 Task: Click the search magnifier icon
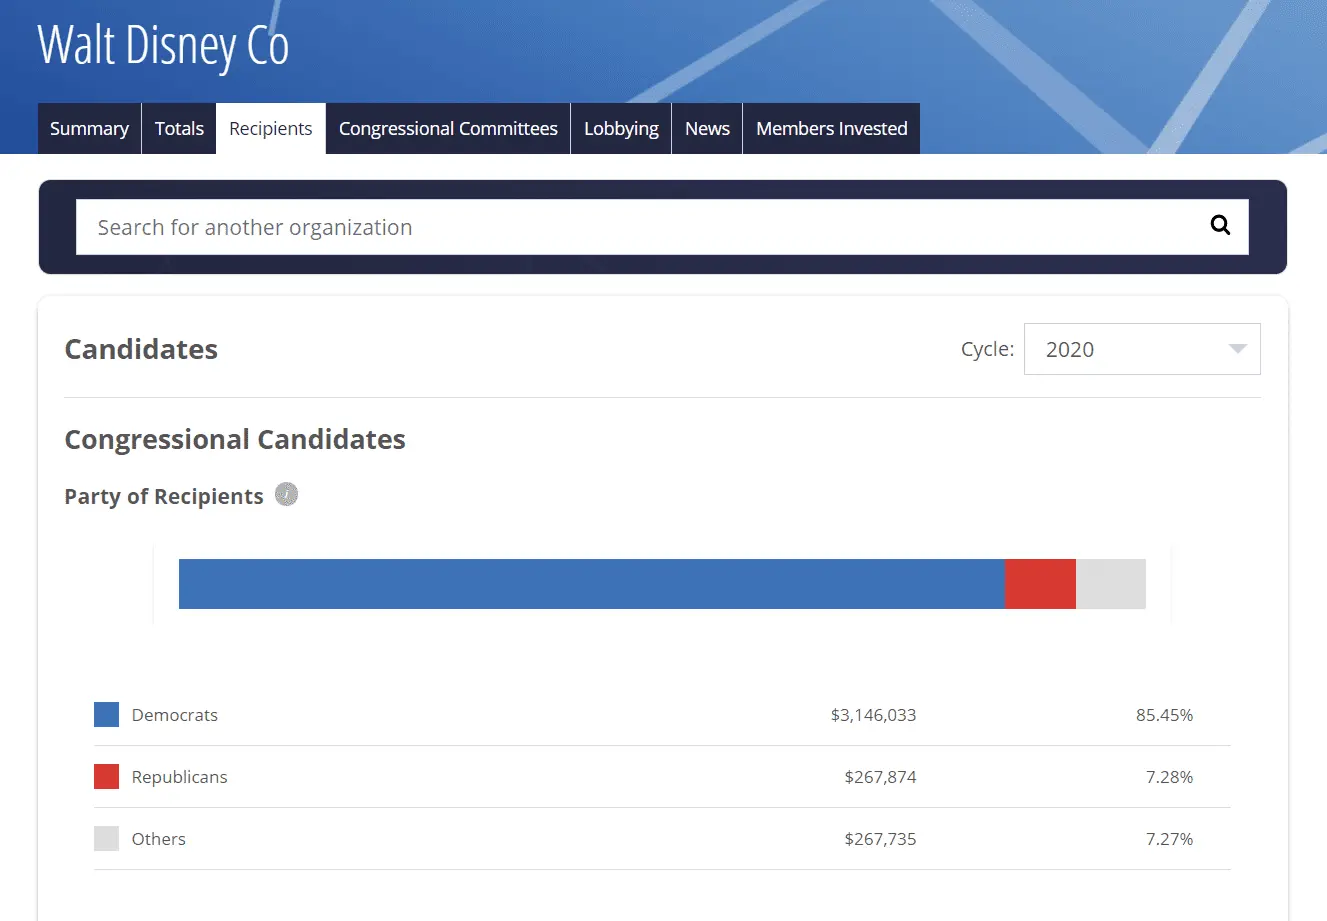coord(1220,225)
